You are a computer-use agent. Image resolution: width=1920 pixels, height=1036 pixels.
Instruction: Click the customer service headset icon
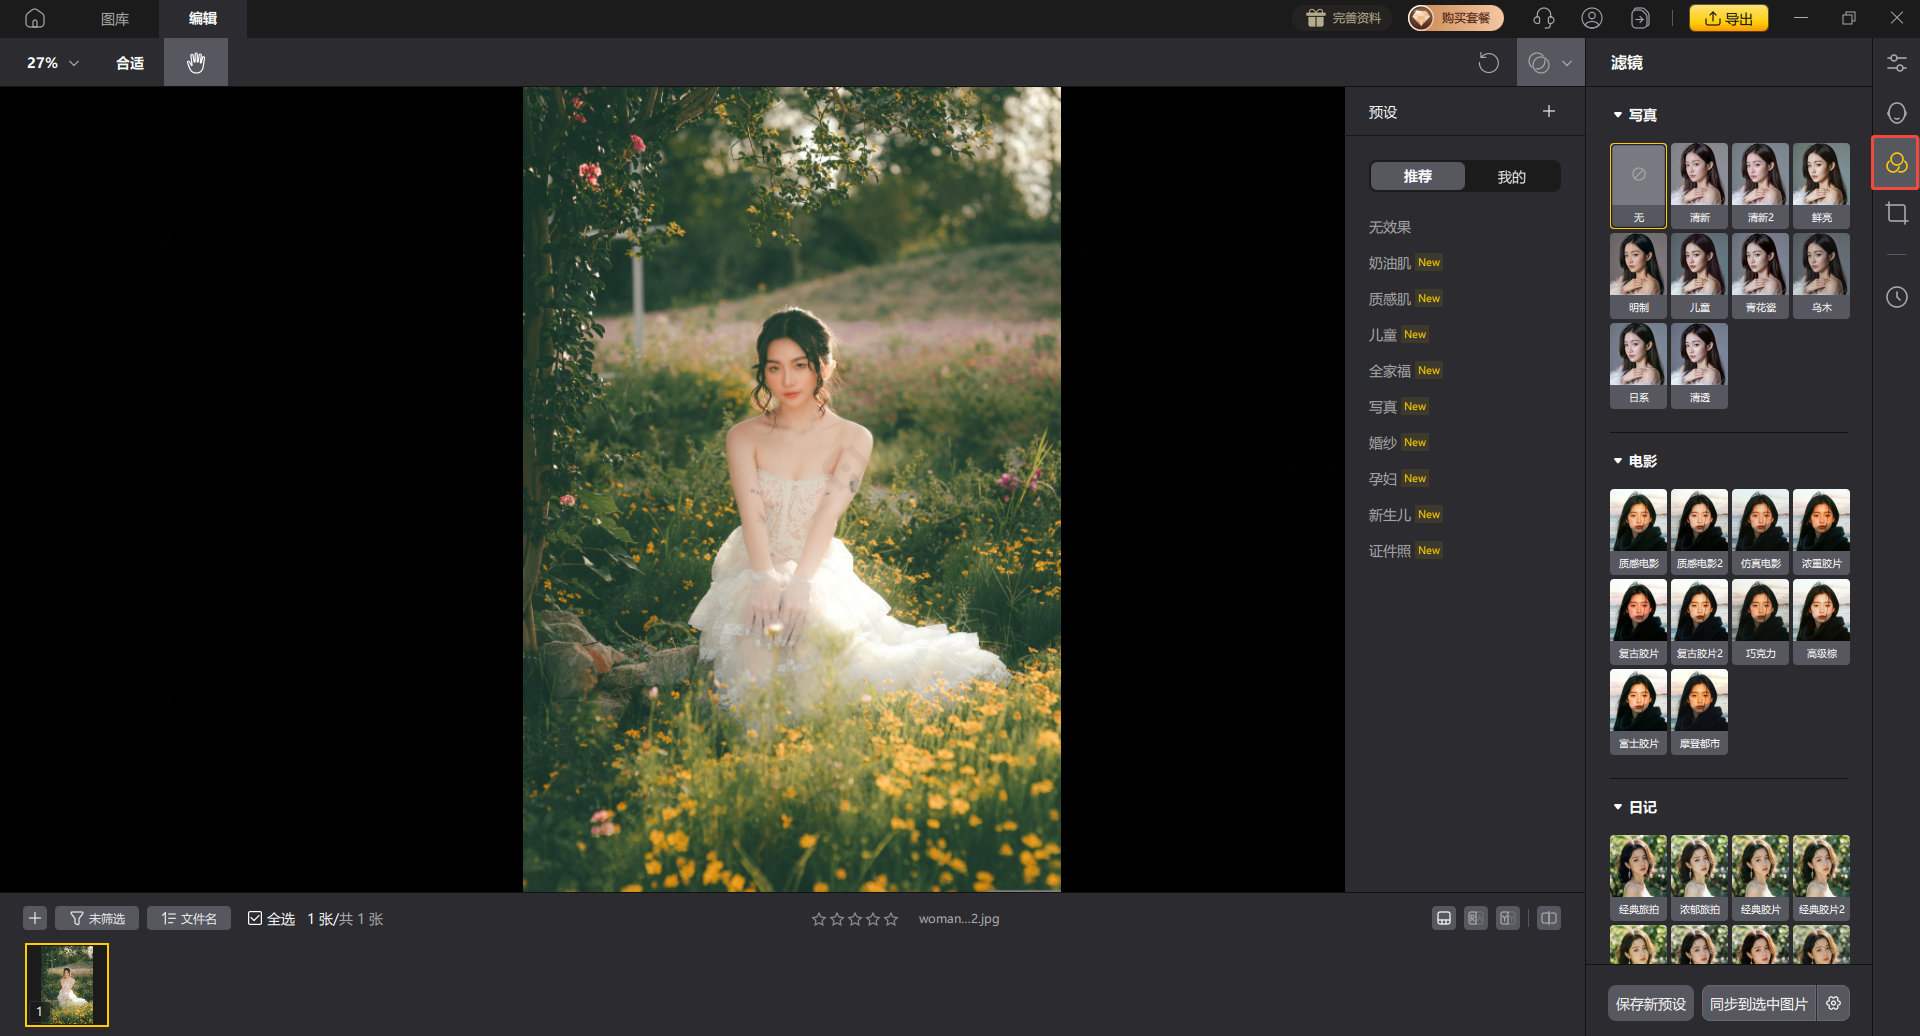click(1543, 18)
